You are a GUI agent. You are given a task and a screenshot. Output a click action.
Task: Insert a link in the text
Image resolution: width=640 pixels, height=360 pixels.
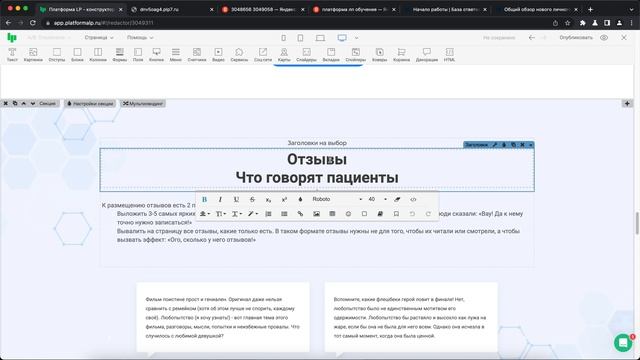pyautogui.click(x=300, y=214)
